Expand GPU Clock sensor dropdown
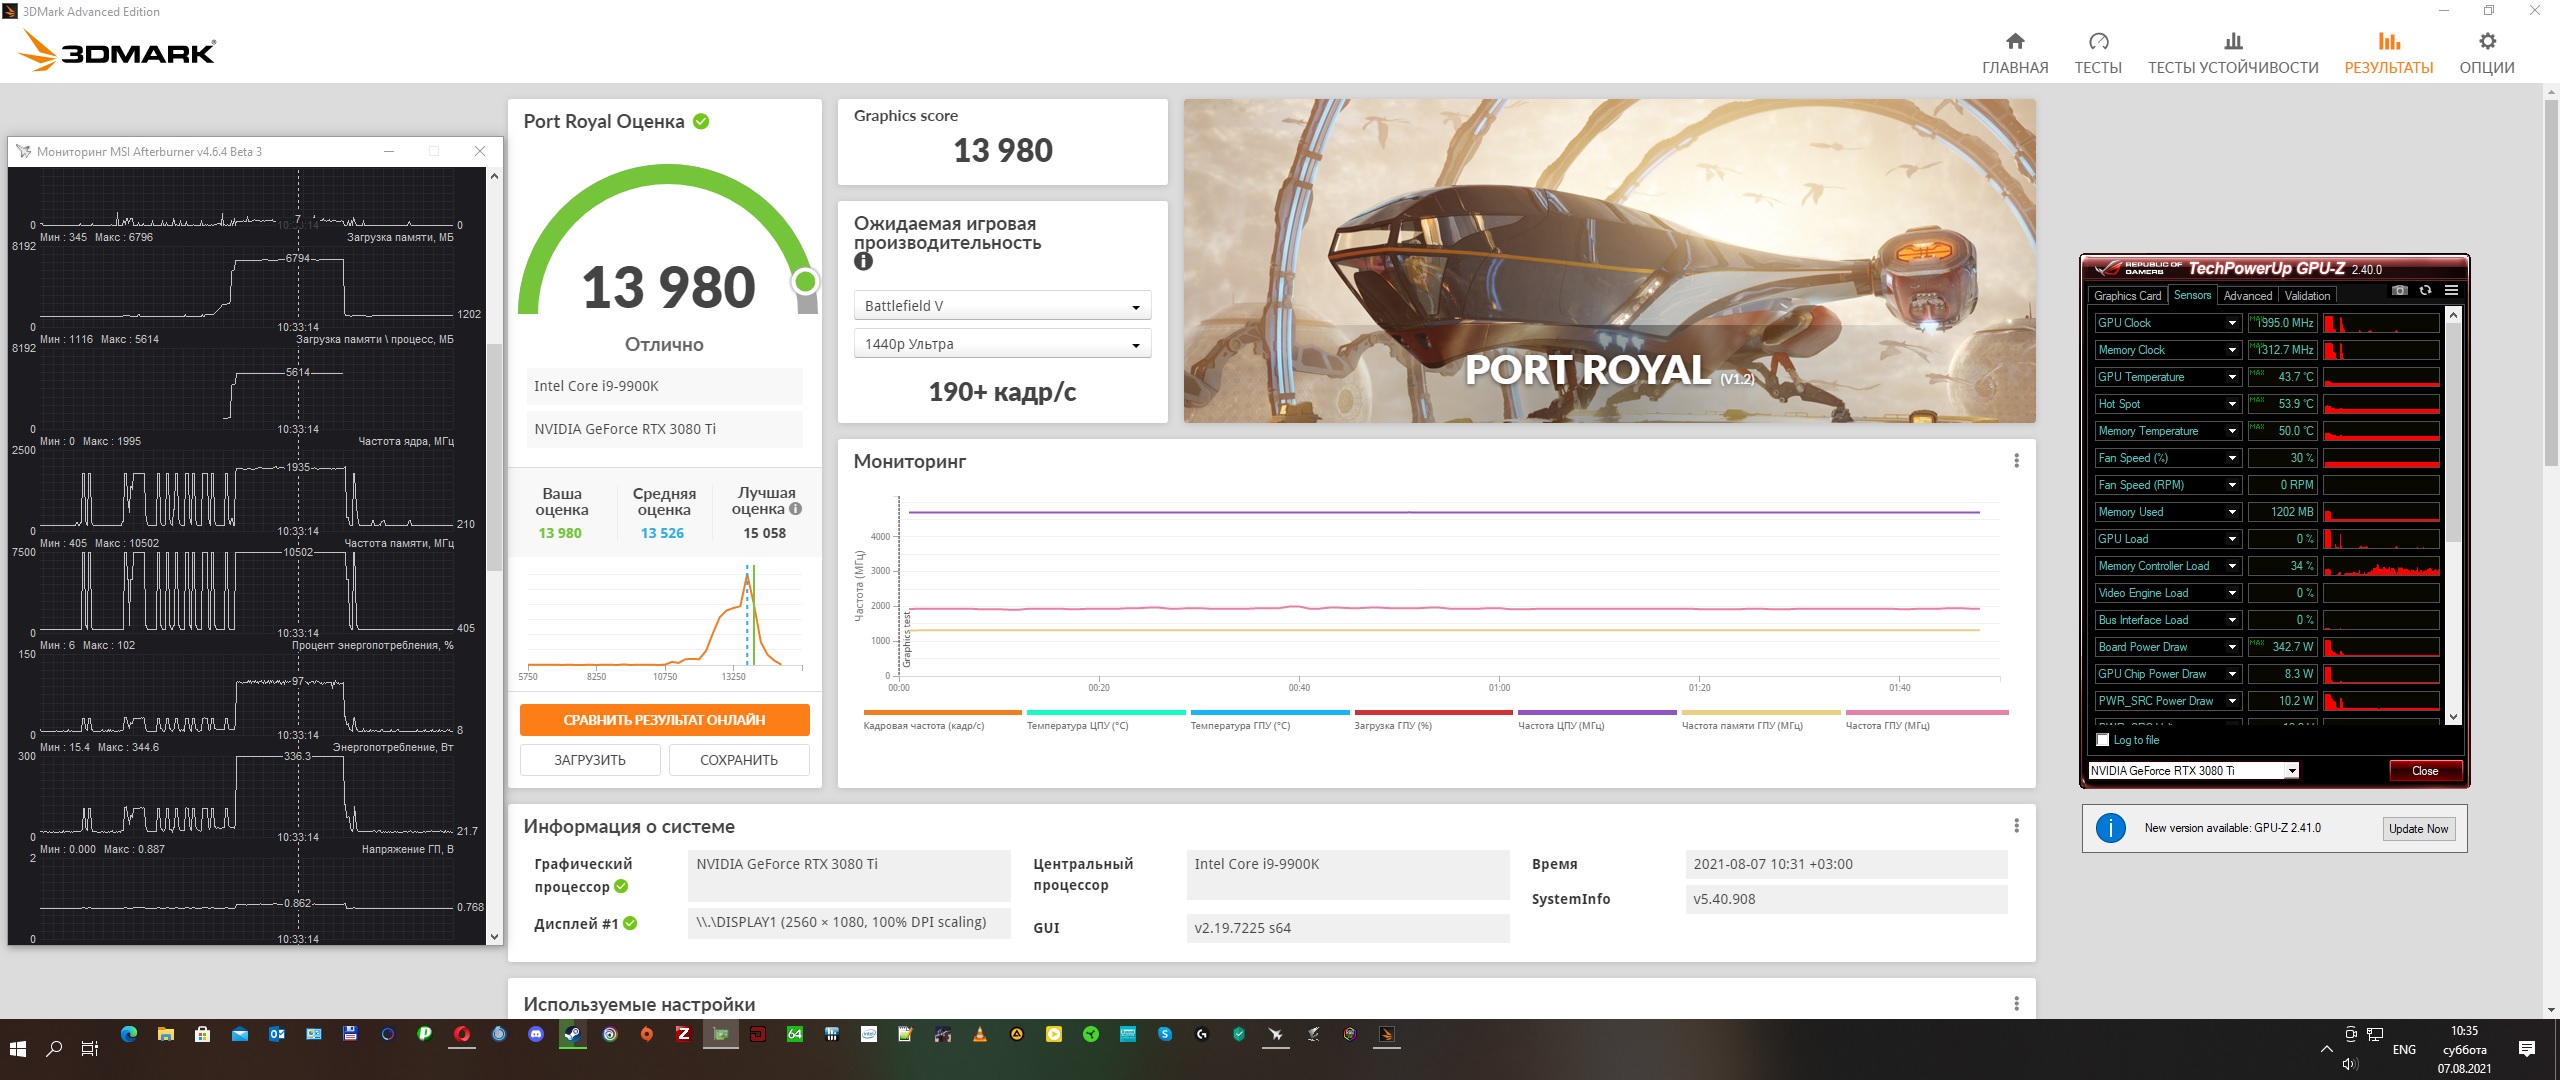Viewport: 2560px width, 1080px height. (2232, 323)
